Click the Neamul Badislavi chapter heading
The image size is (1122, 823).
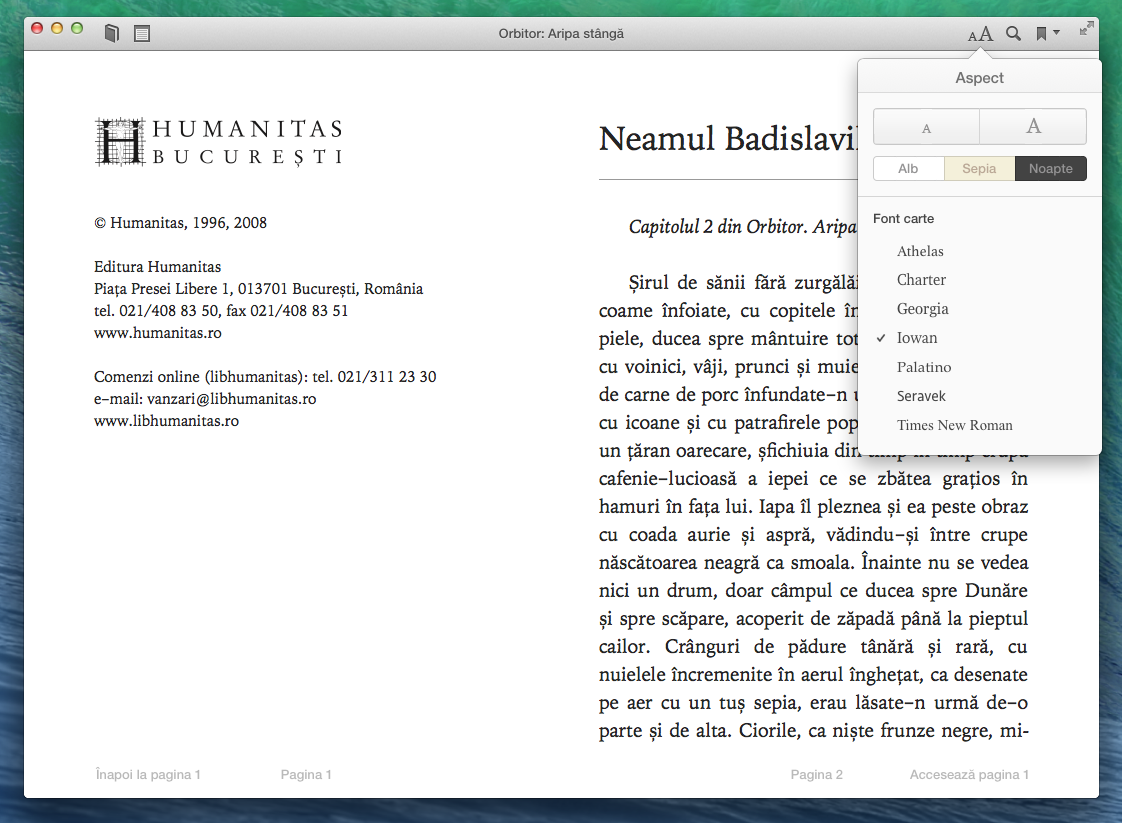728,139
